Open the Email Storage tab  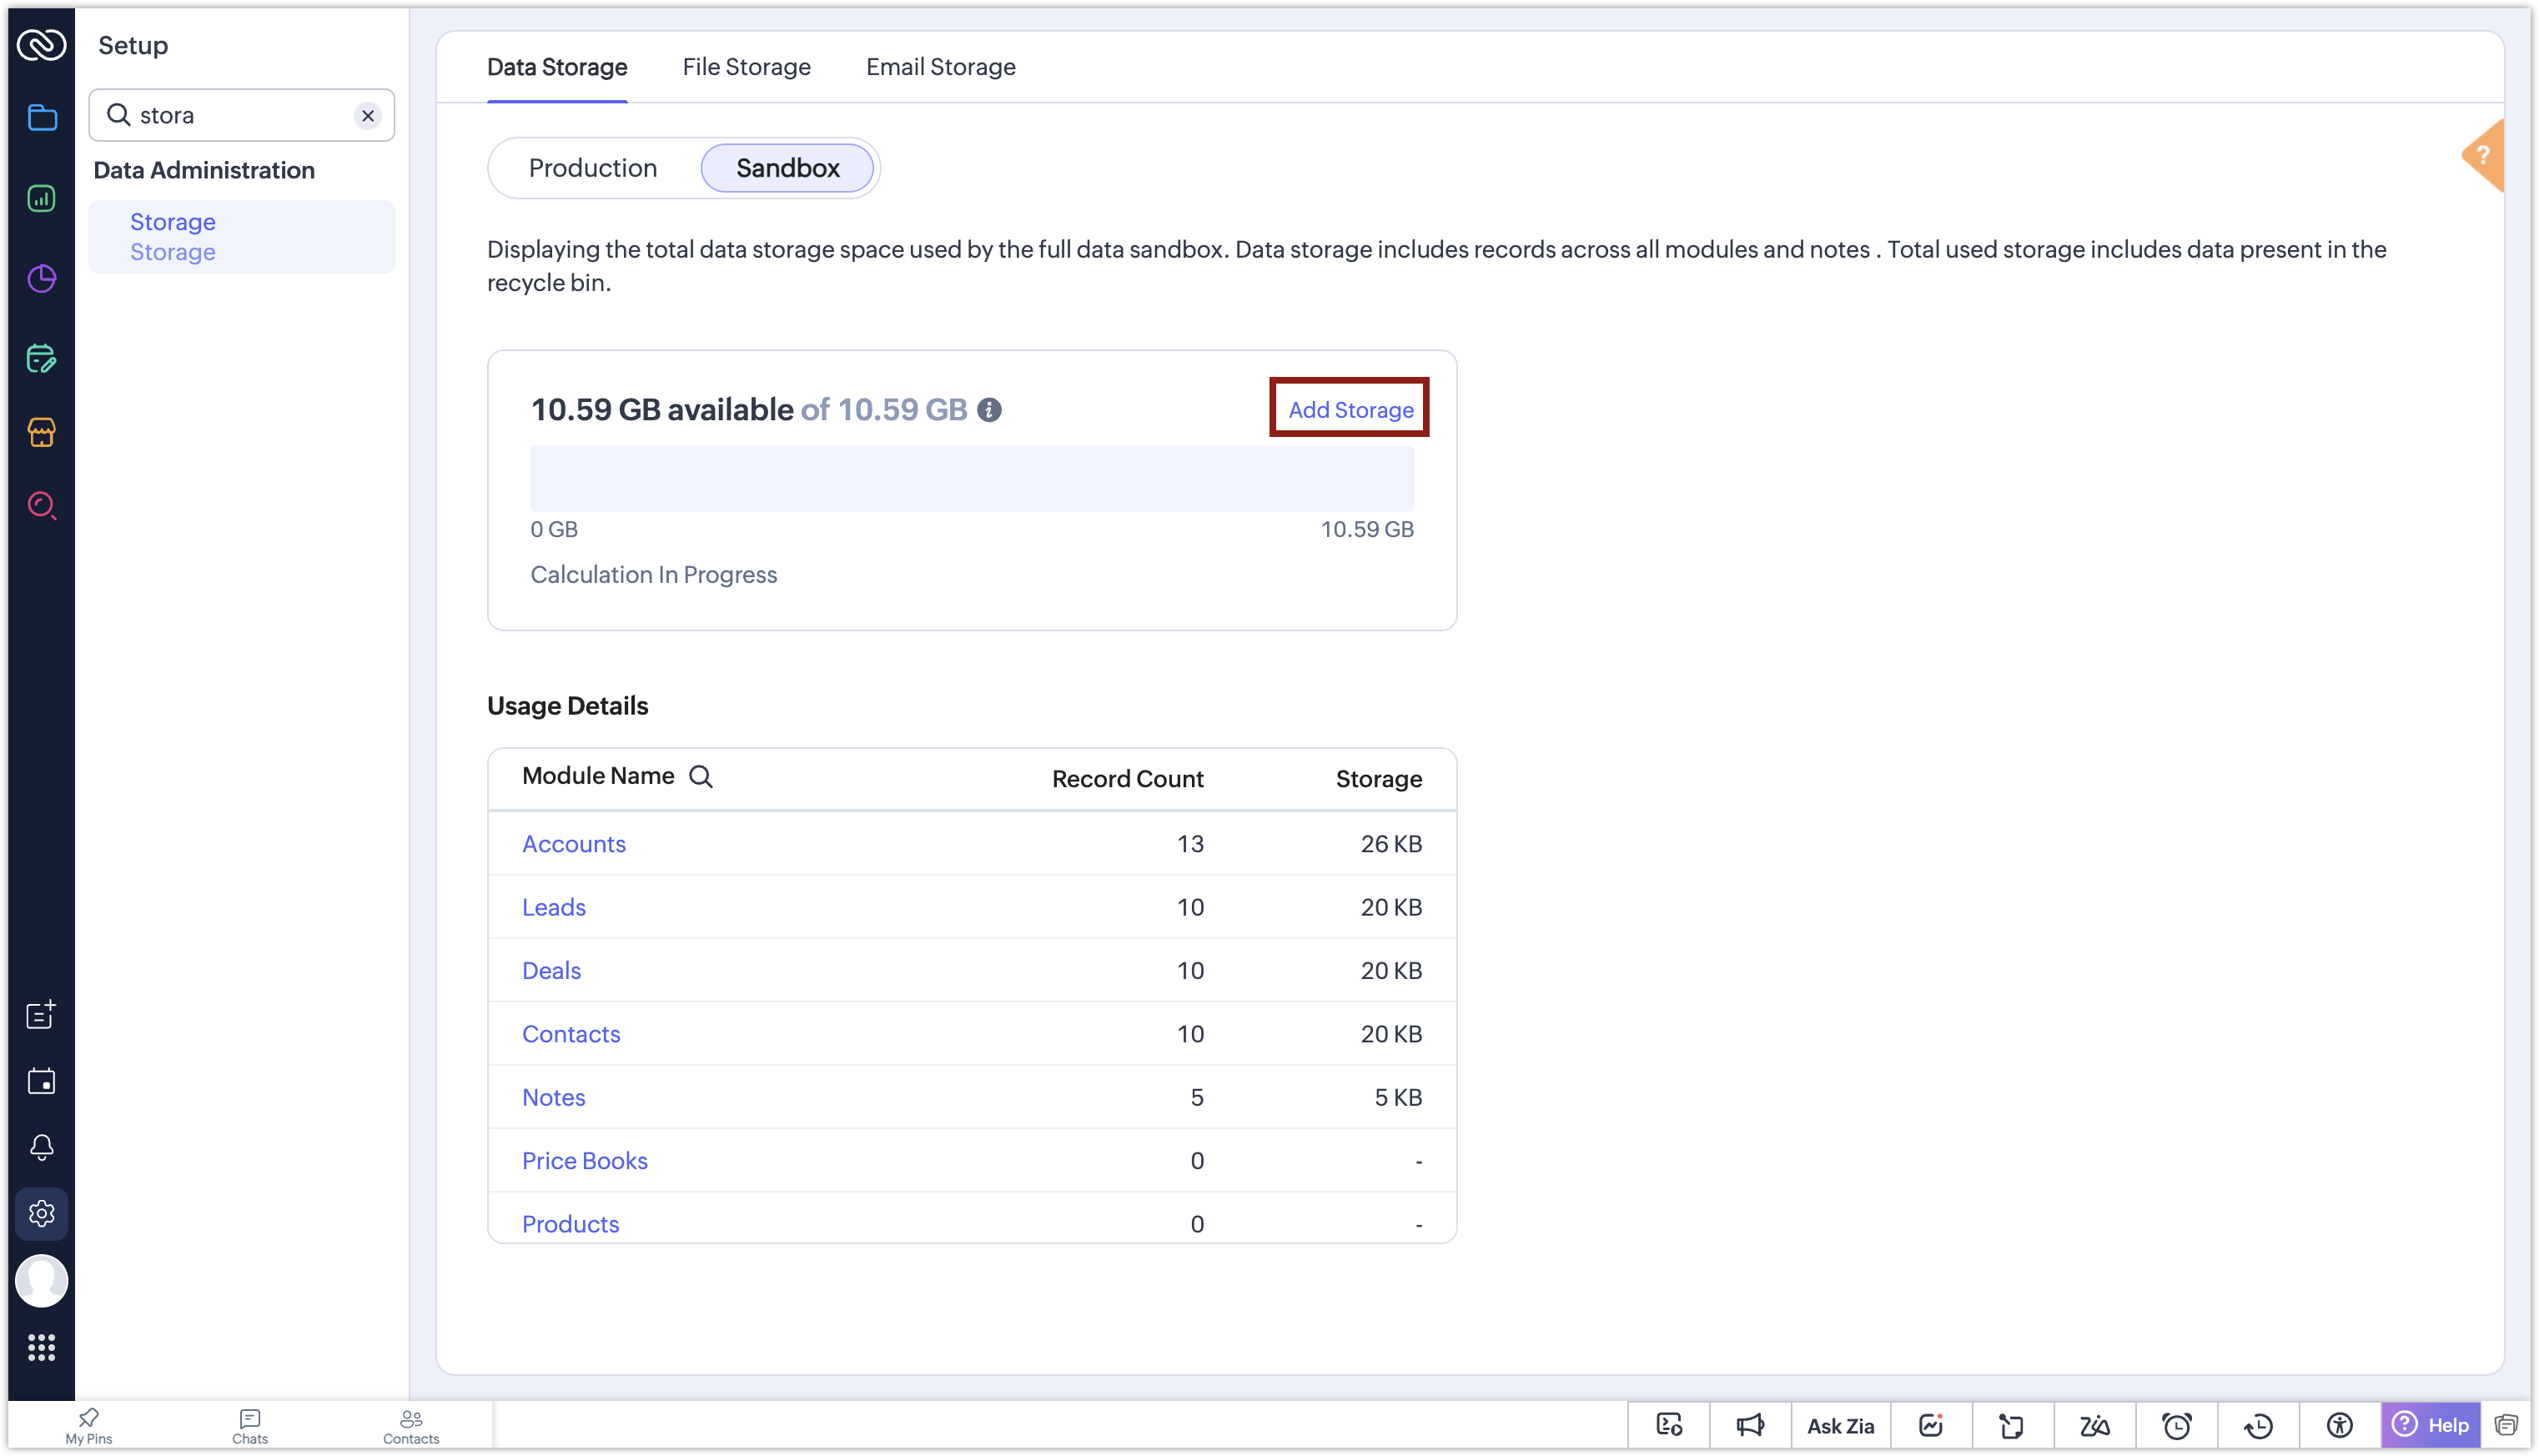940,67
